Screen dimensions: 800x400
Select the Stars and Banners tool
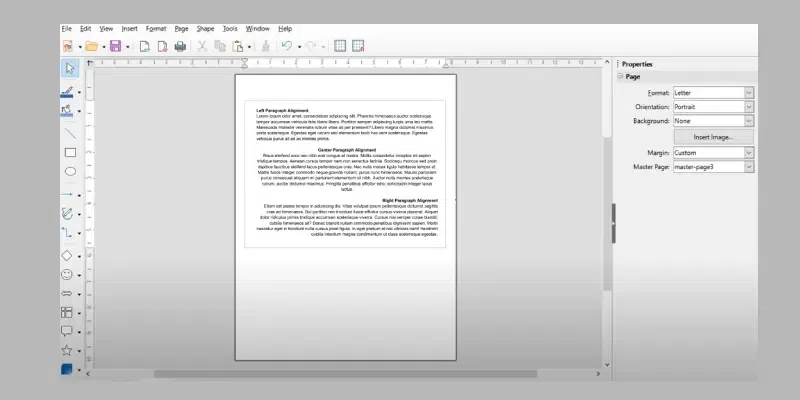click(x=67, y=351)
